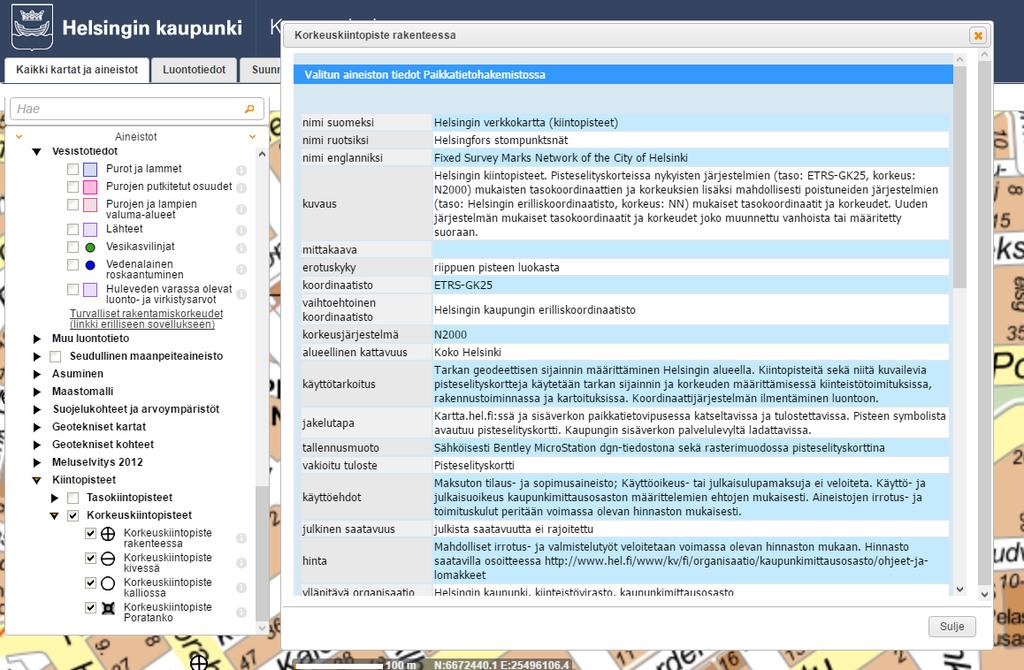
Task: Expand the Maastomalli group
Action: [37, 392]
